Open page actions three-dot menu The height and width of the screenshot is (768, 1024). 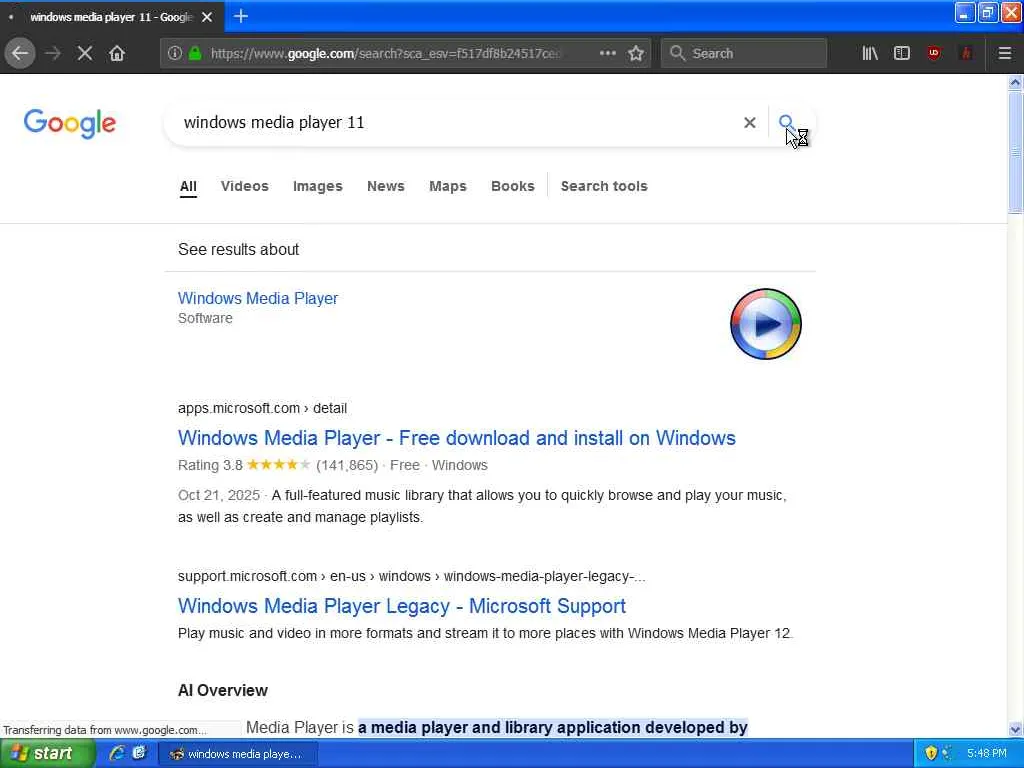(608, 53)
